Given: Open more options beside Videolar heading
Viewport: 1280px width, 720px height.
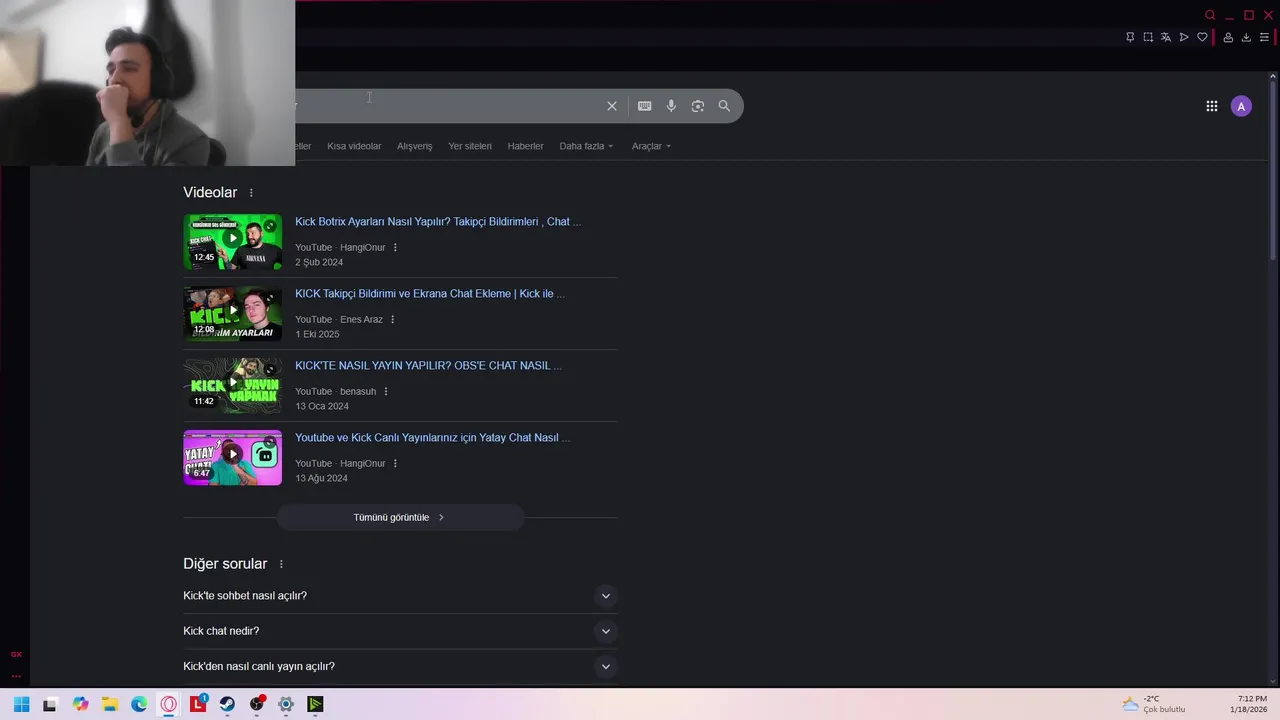Looking at the screenshot, I should (x=251, y=193).
